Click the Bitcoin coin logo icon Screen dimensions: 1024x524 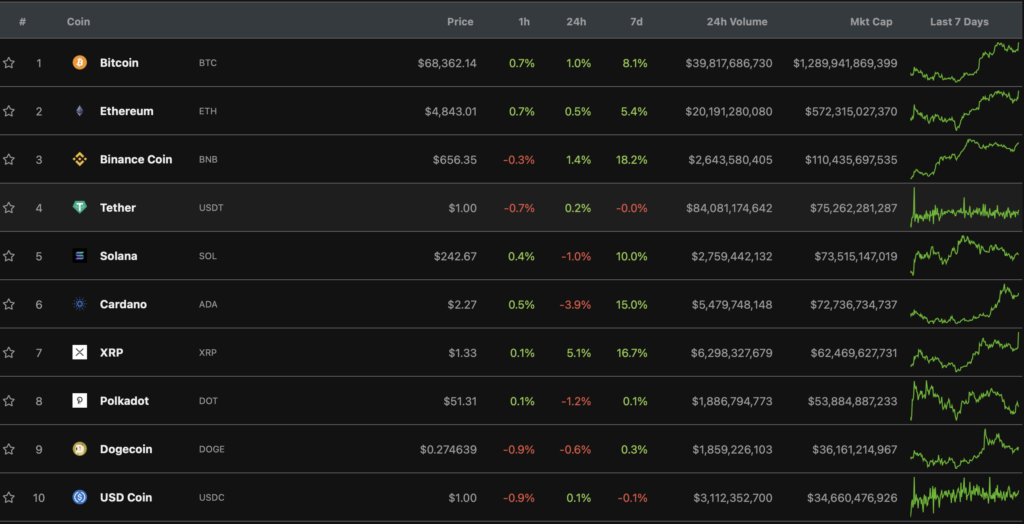coord(80,63)
